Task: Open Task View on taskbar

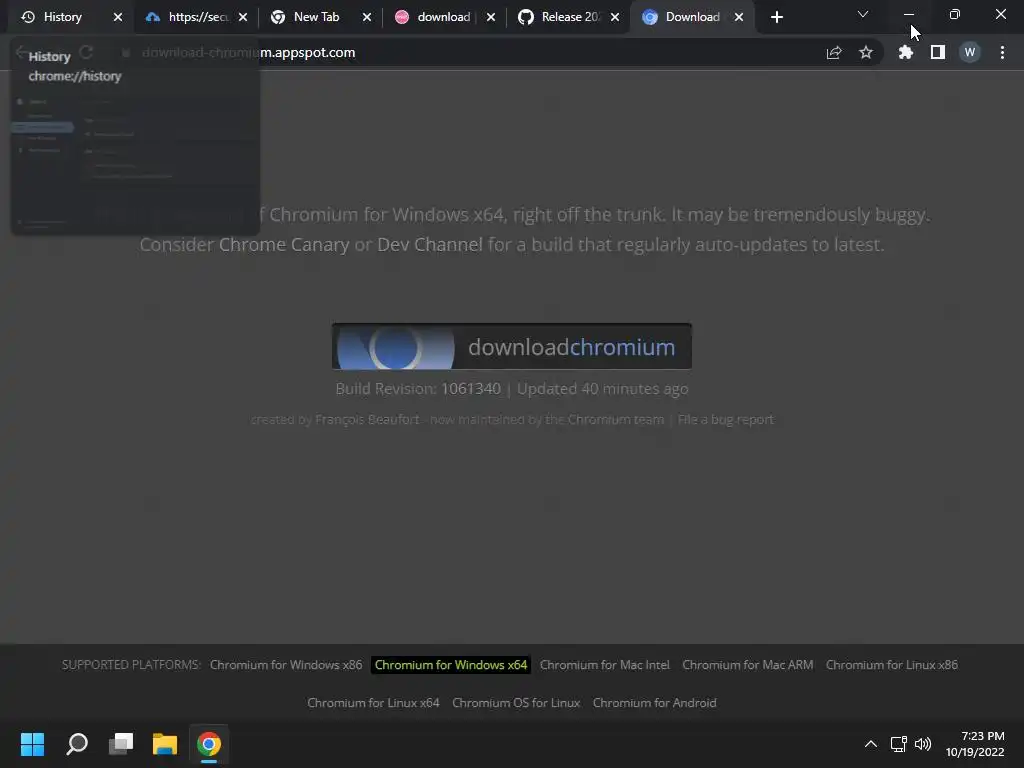Action: coord(121,744)
